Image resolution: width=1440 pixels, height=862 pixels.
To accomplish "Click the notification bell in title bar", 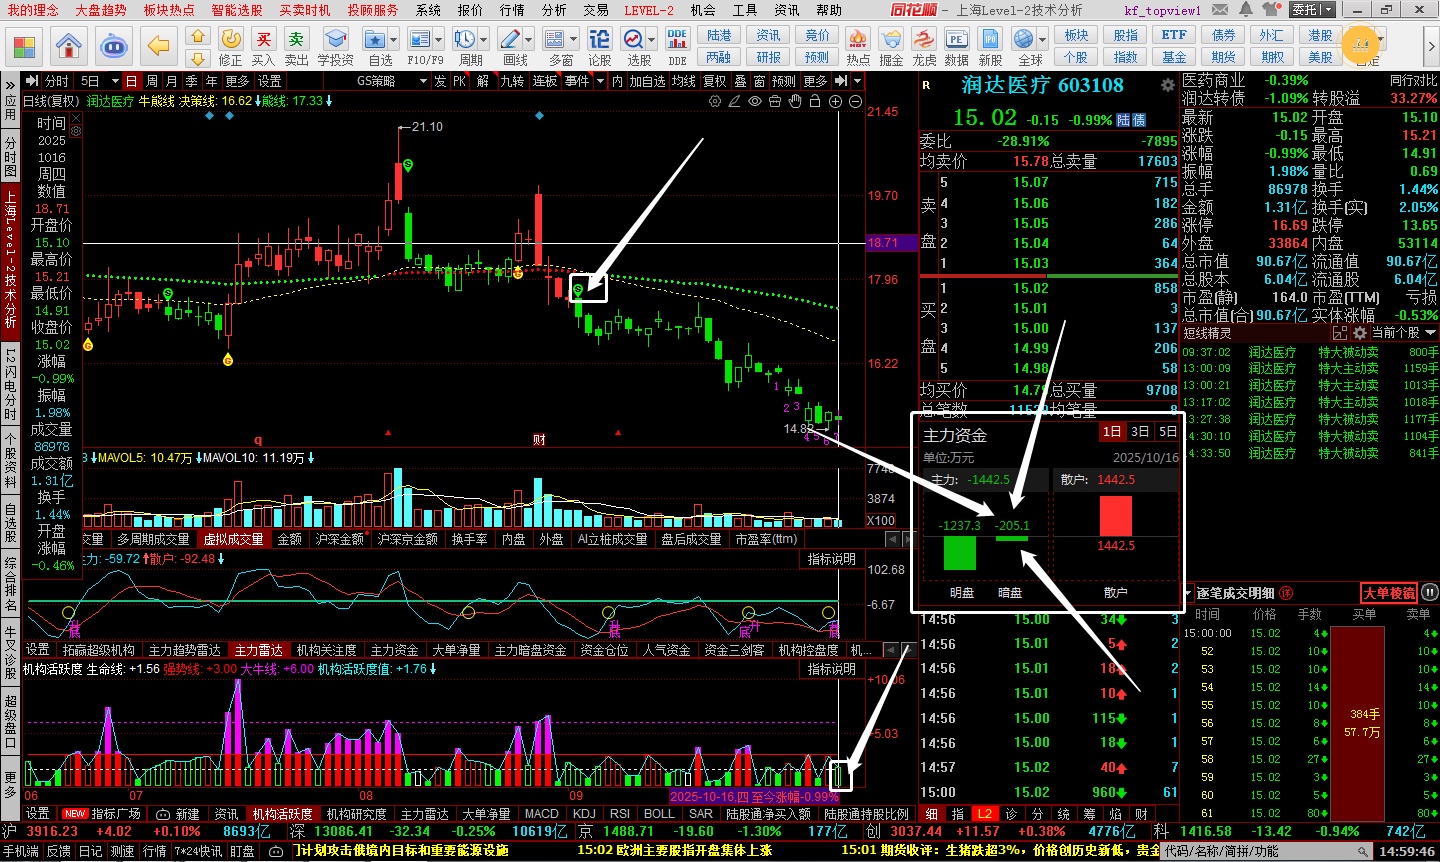I will tap(1246, 10).
